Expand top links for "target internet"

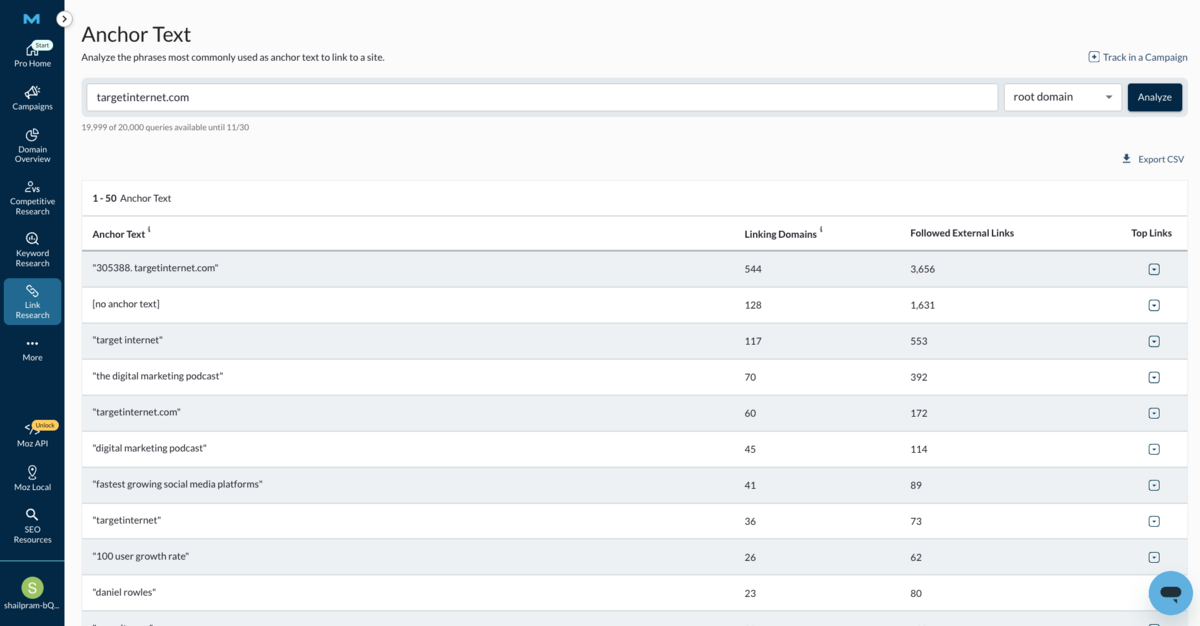click(x=1154, y=341)
